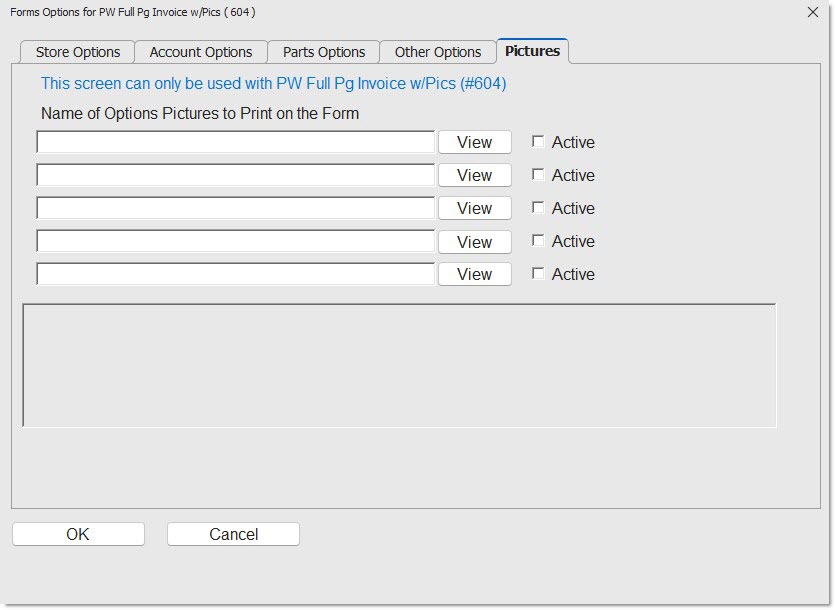Screen dimensions: 835x610
Task: Go to the Other Options tab
Action: click(x=438, y=52)
